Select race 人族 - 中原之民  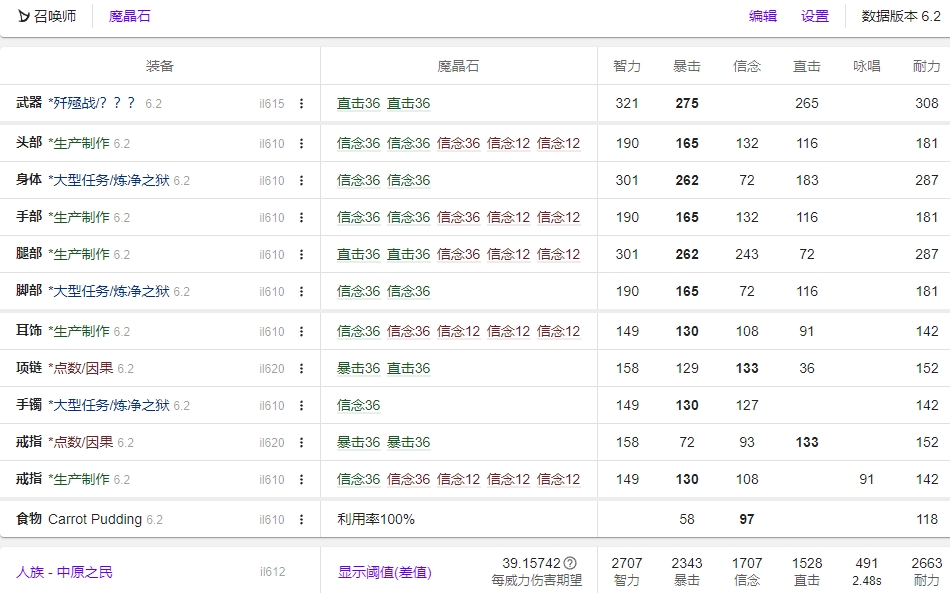click(x=64, y=572)
